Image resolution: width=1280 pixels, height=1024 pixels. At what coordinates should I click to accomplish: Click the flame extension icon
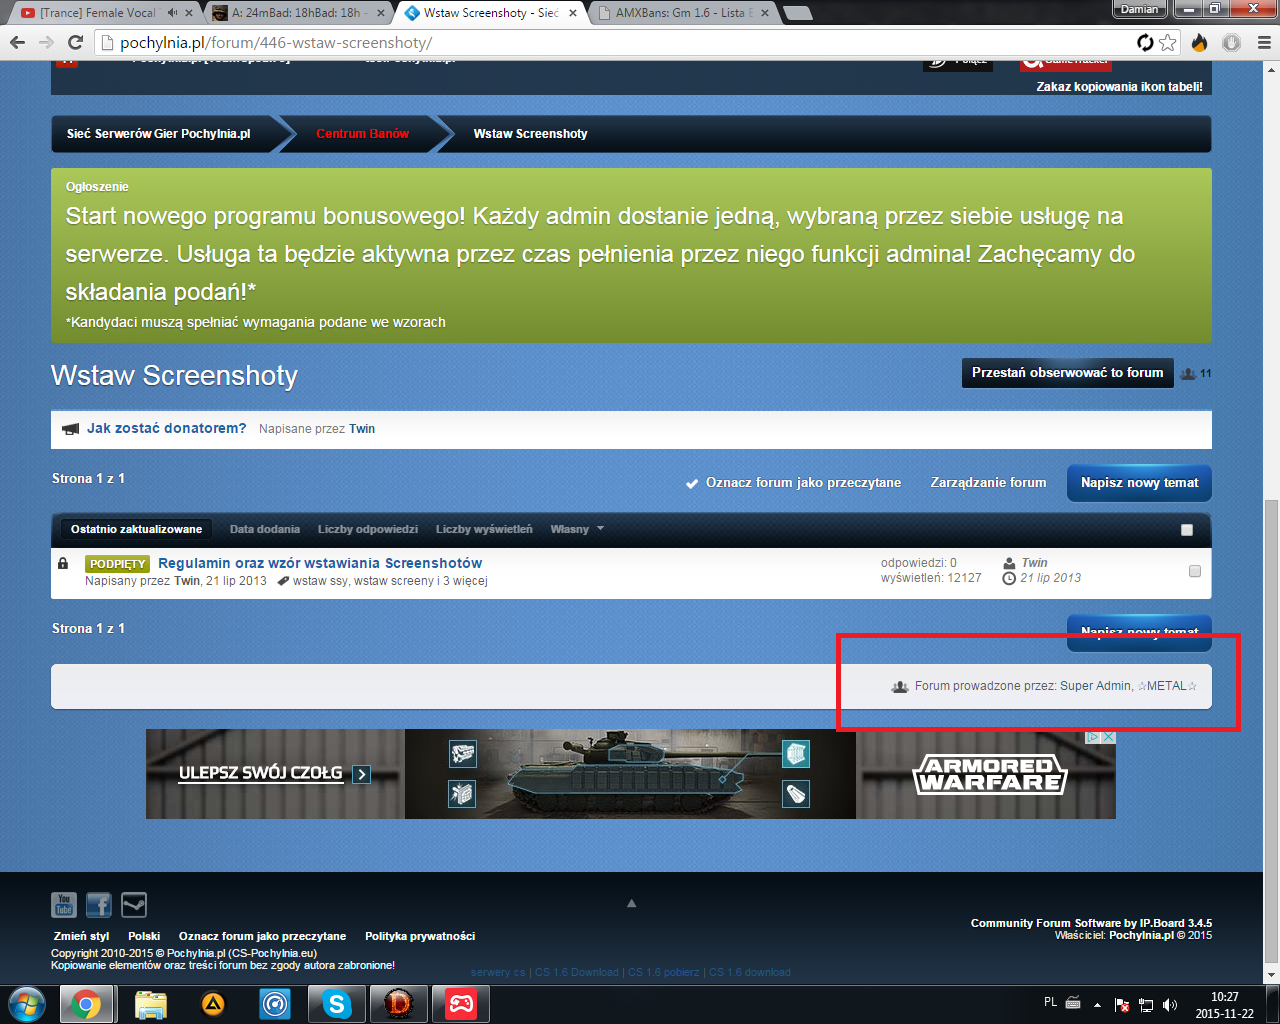(x=1200, y=43)
